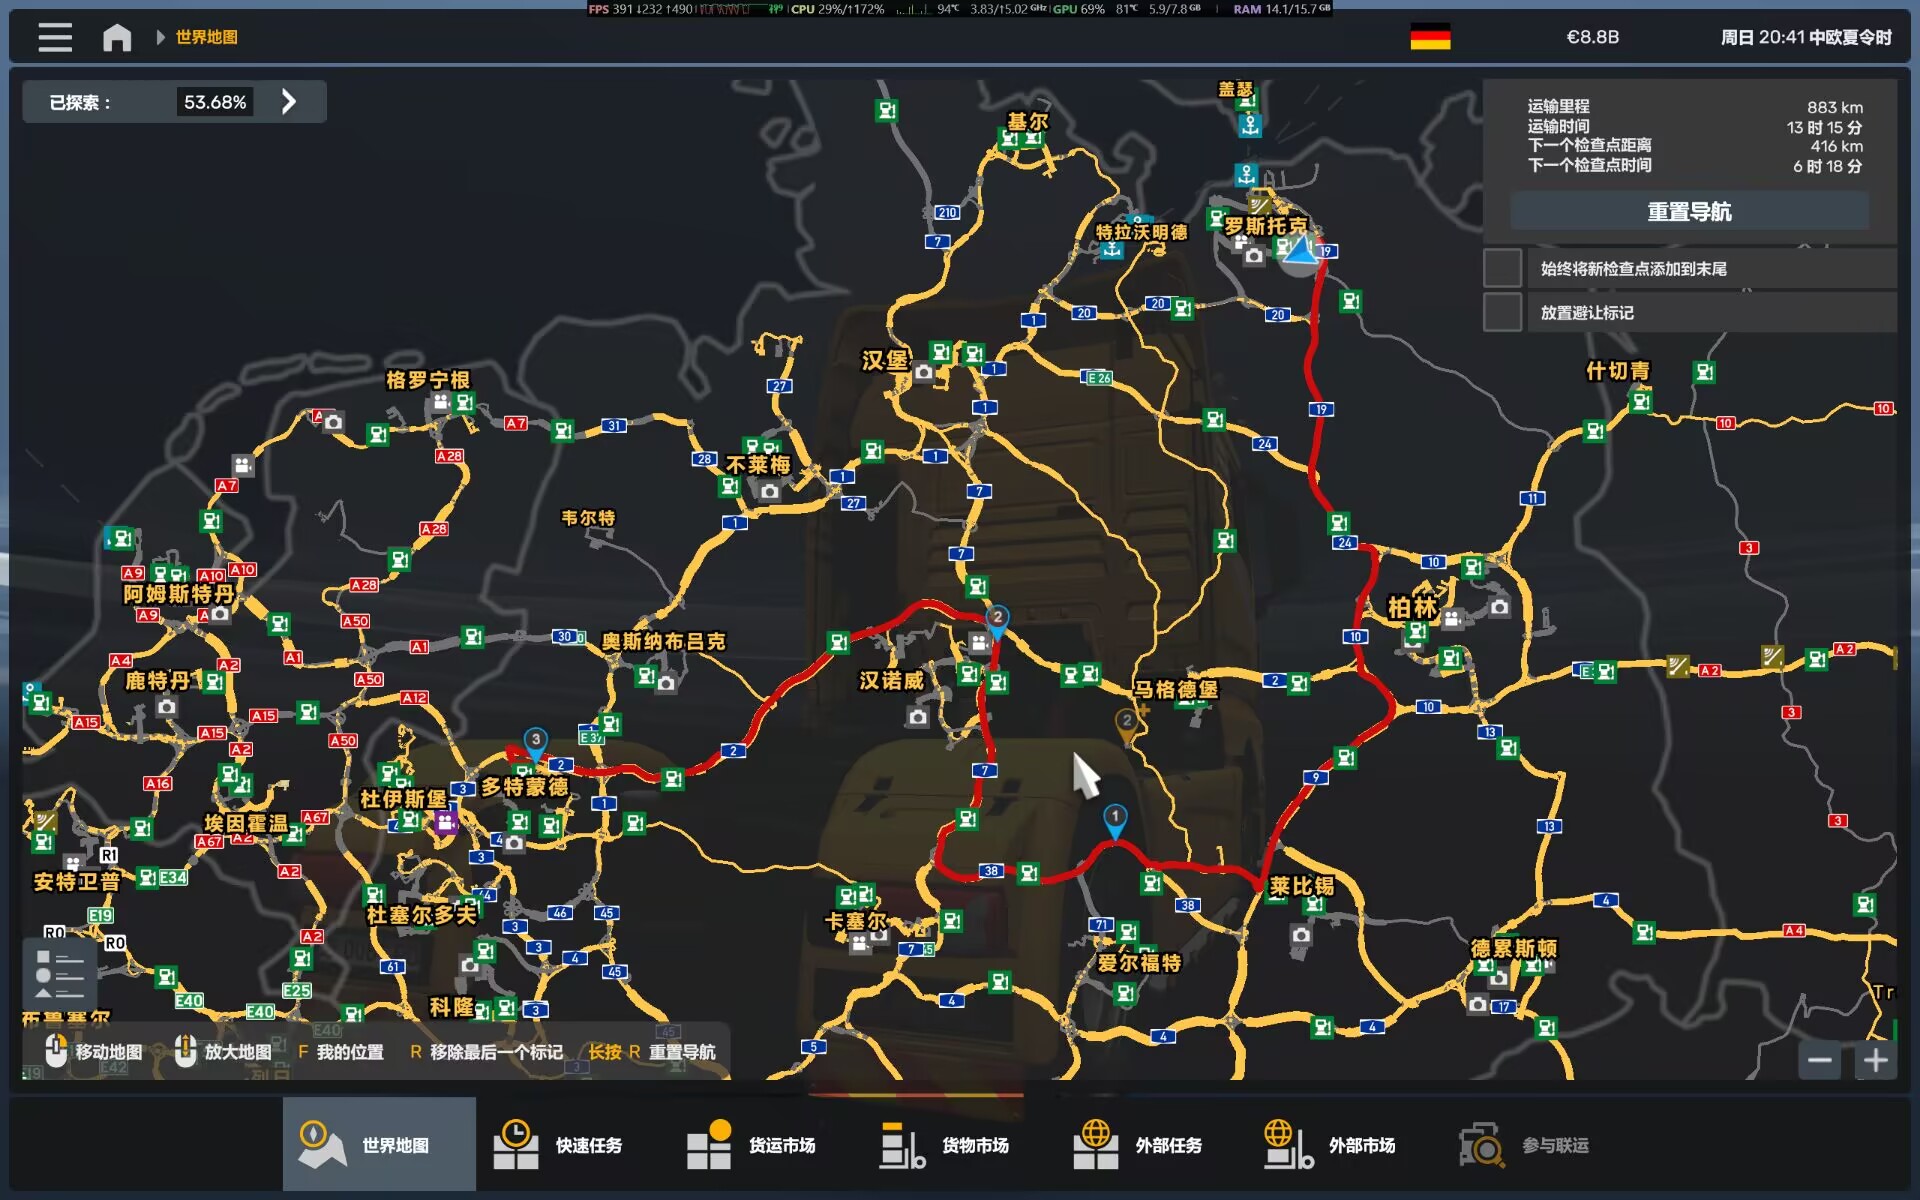
Task: Click the 移动地图 move map hint
Action: pos(95,1052)
